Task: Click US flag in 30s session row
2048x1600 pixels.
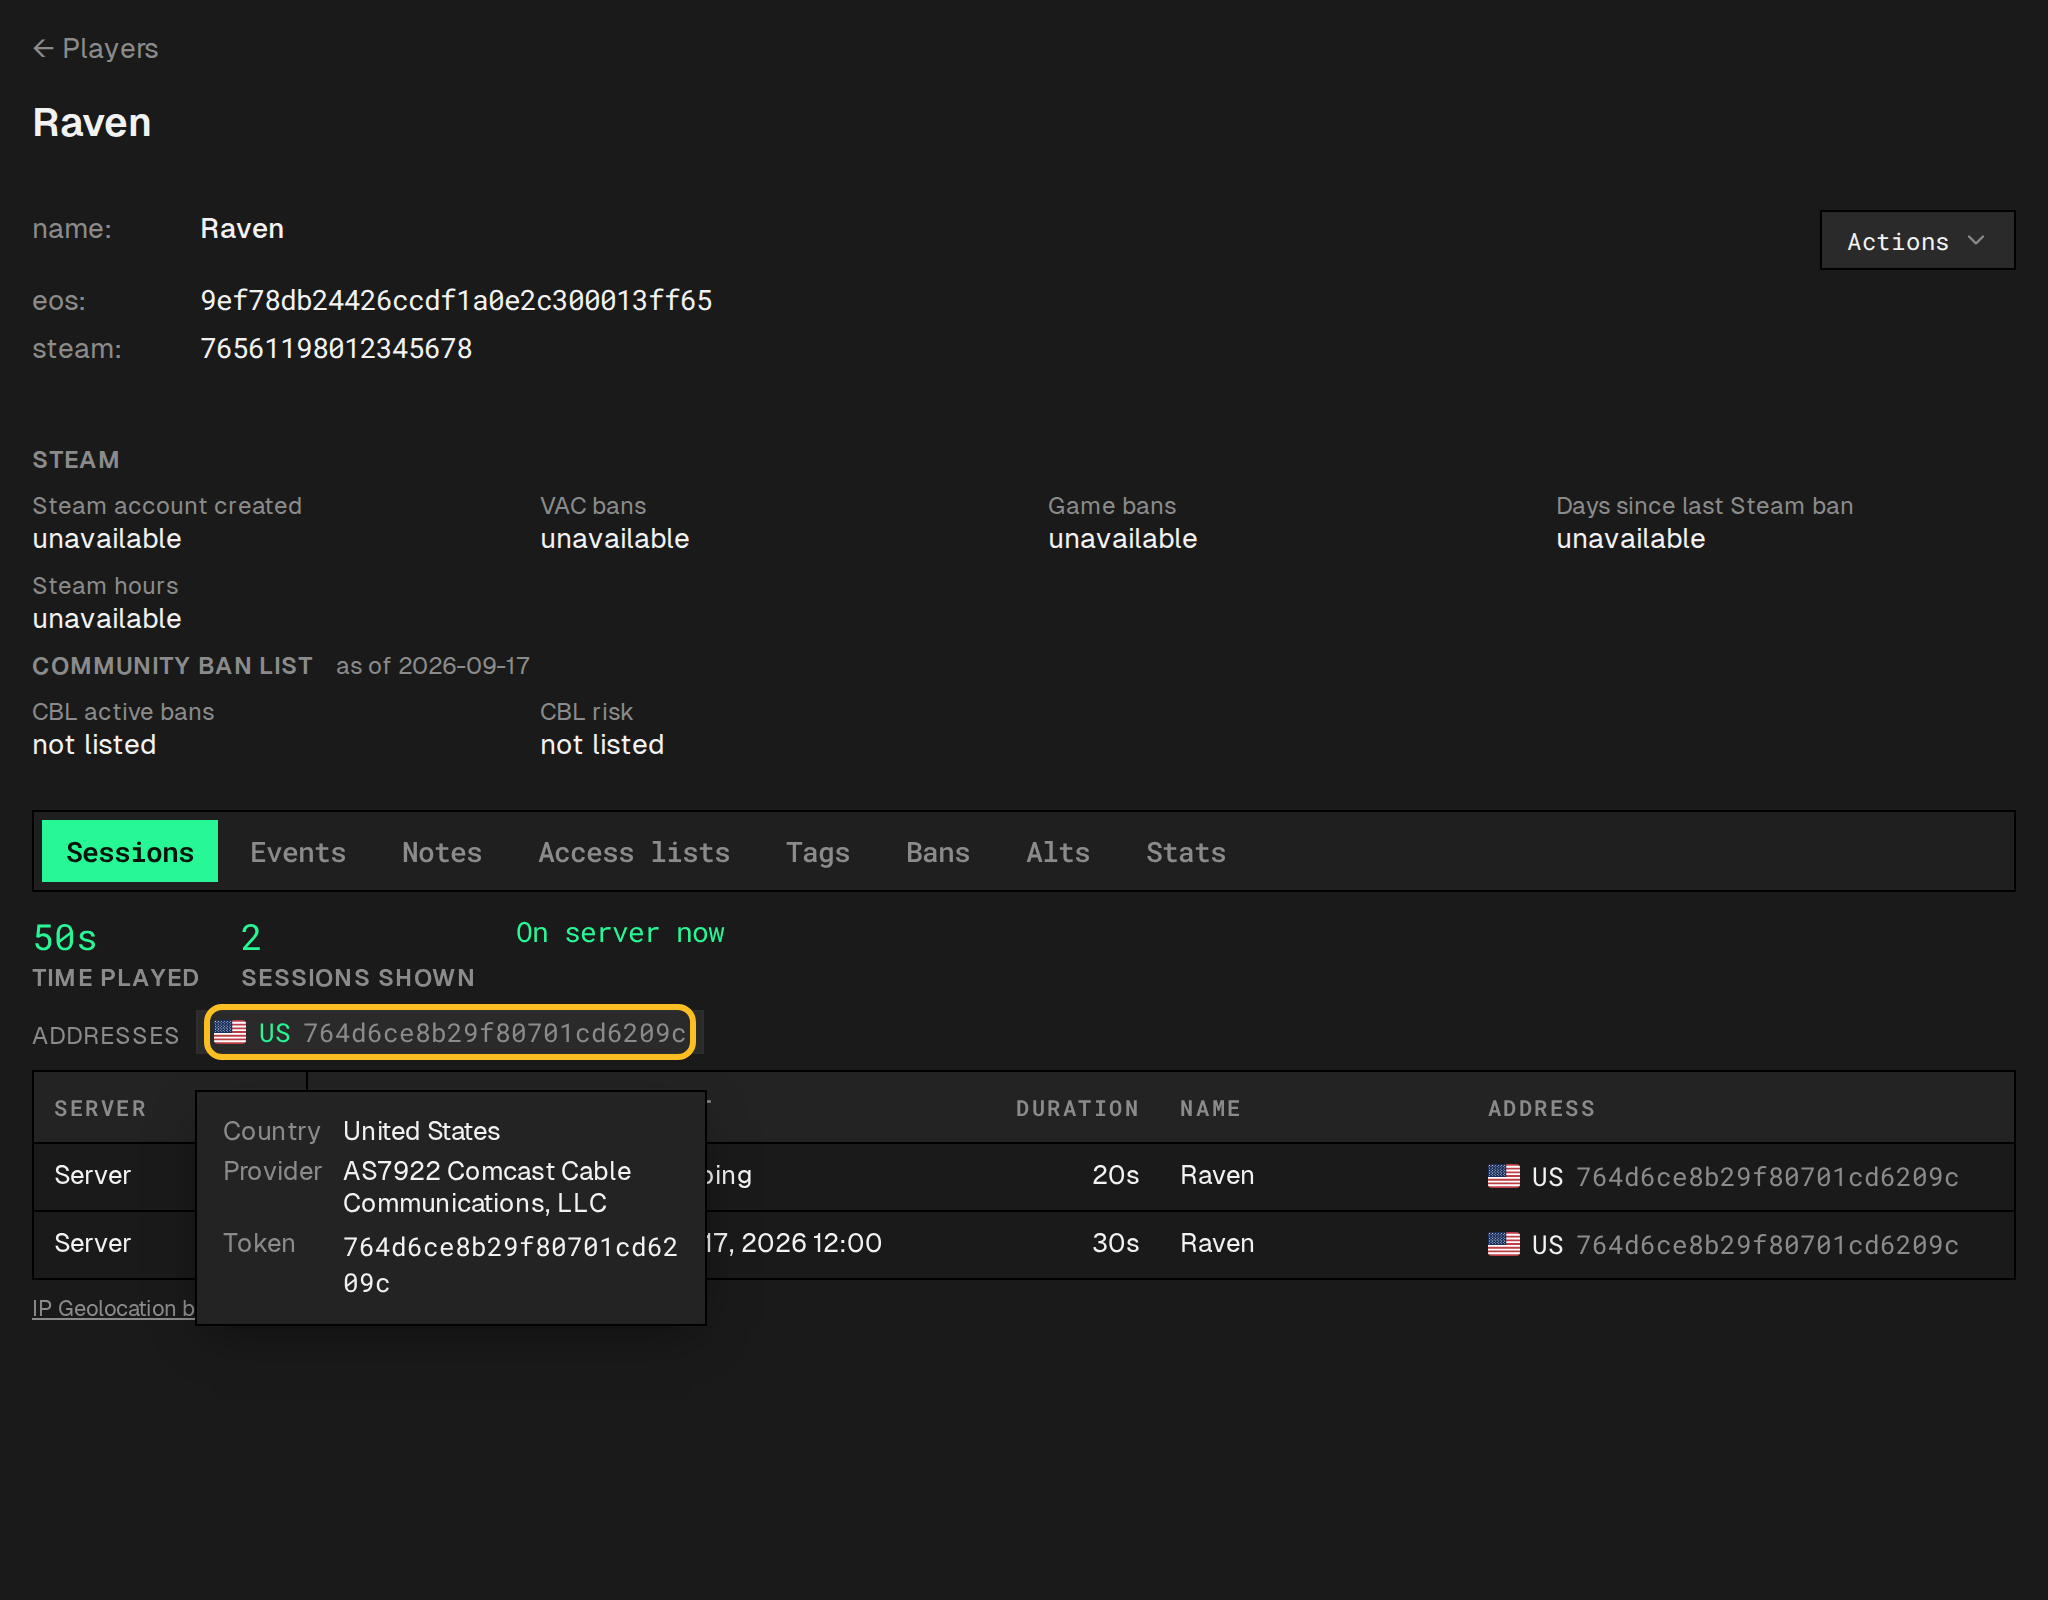Action: (x=1503, y=1244)
